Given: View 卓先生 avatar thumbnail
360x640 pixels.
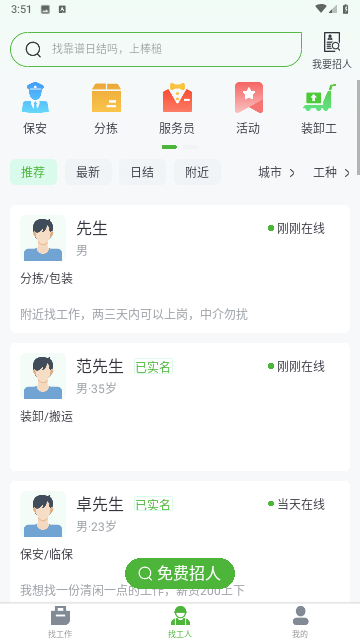Looking at the screenshot, I should pos(43,514).
